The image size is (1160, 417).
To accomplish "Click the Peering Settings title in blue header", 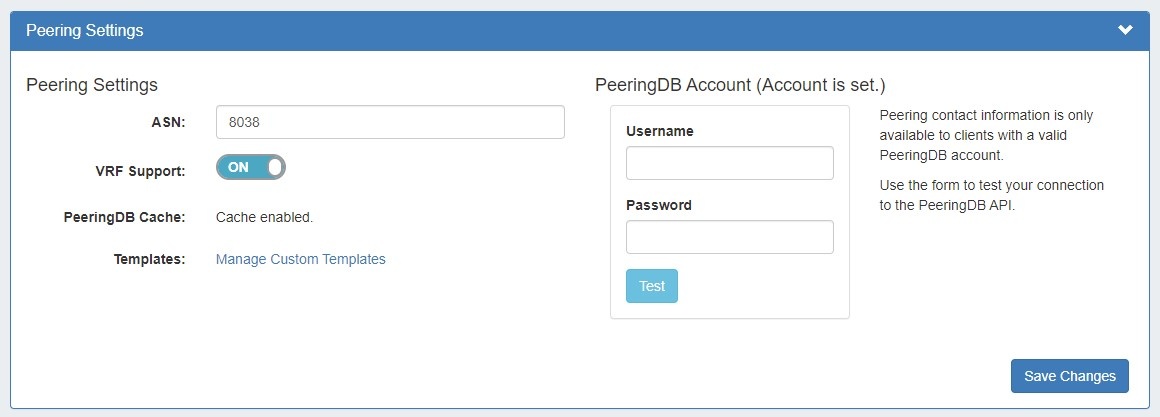I will click(85, 31).
